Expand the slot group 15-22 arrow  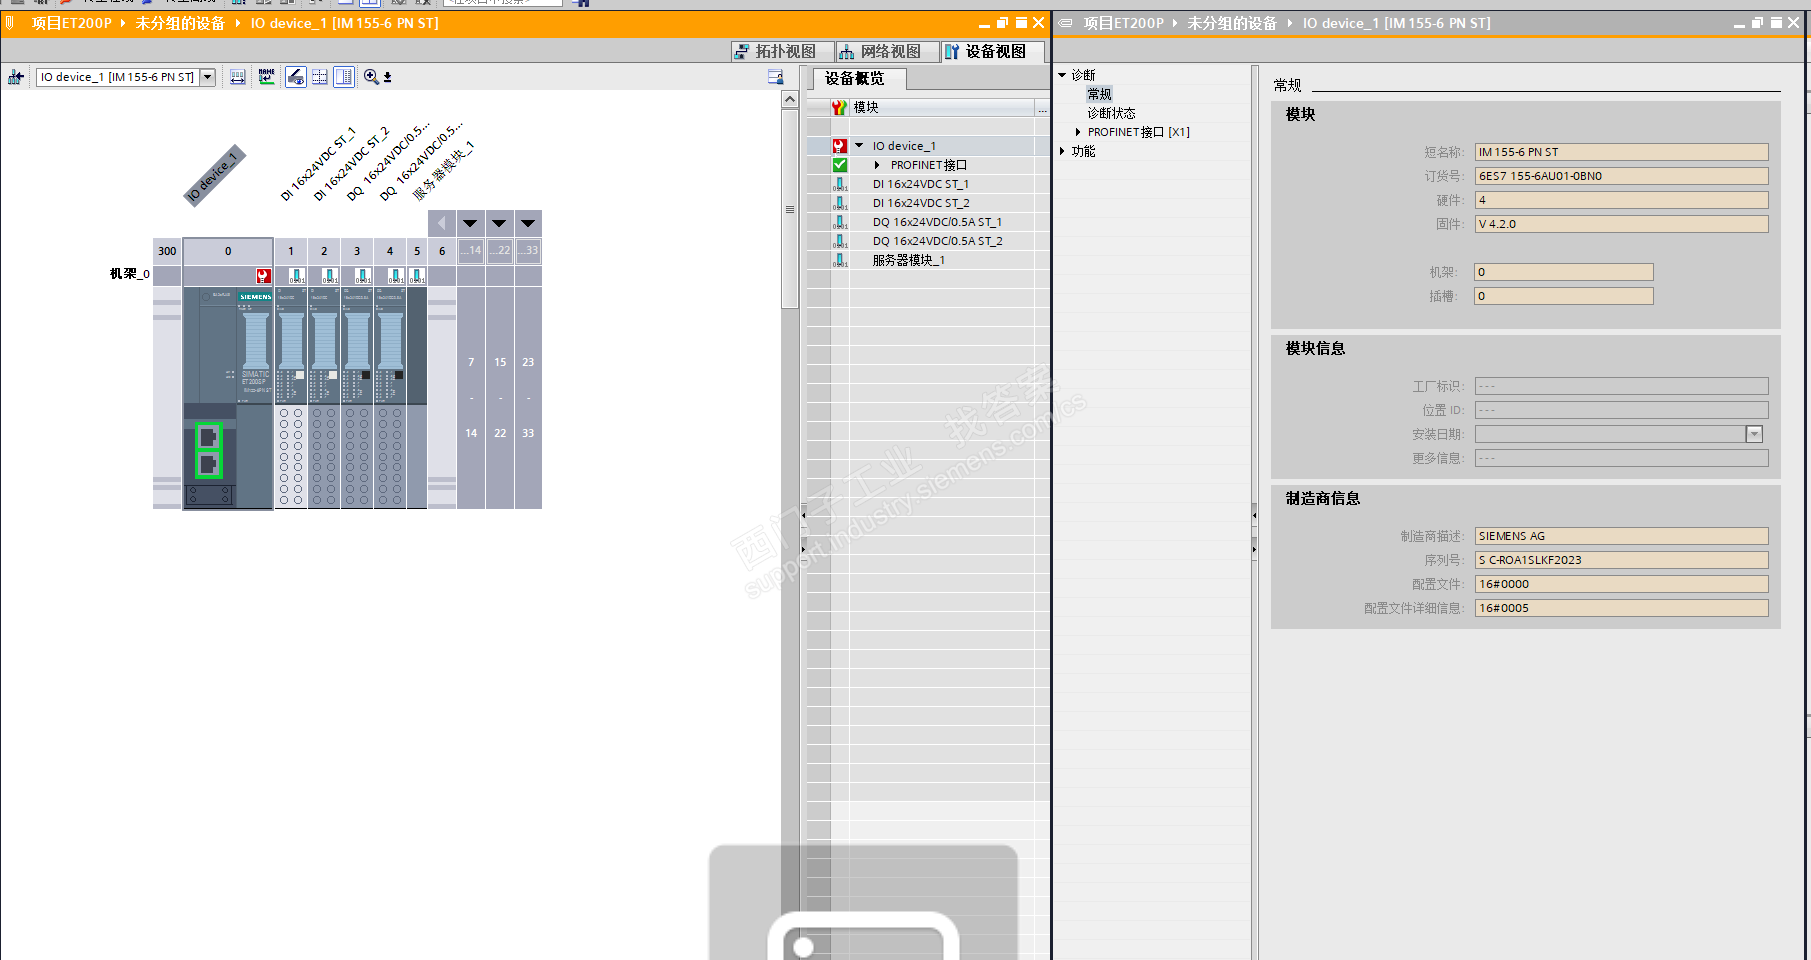pyautogui.click(x=499, y=223)
